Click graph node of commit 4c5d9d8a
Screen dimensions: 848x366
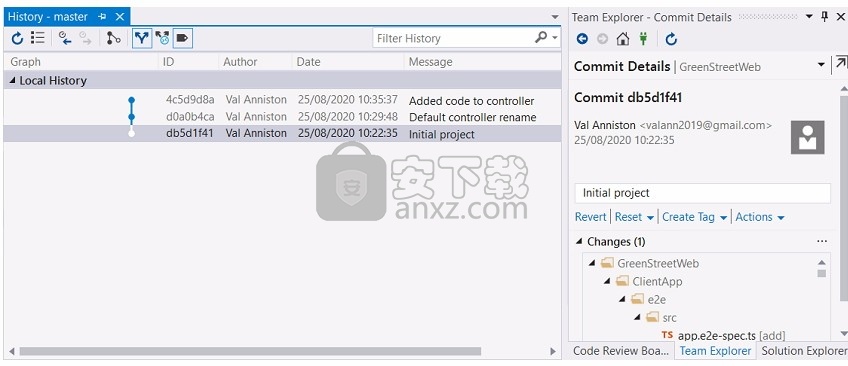coord(131,100)
